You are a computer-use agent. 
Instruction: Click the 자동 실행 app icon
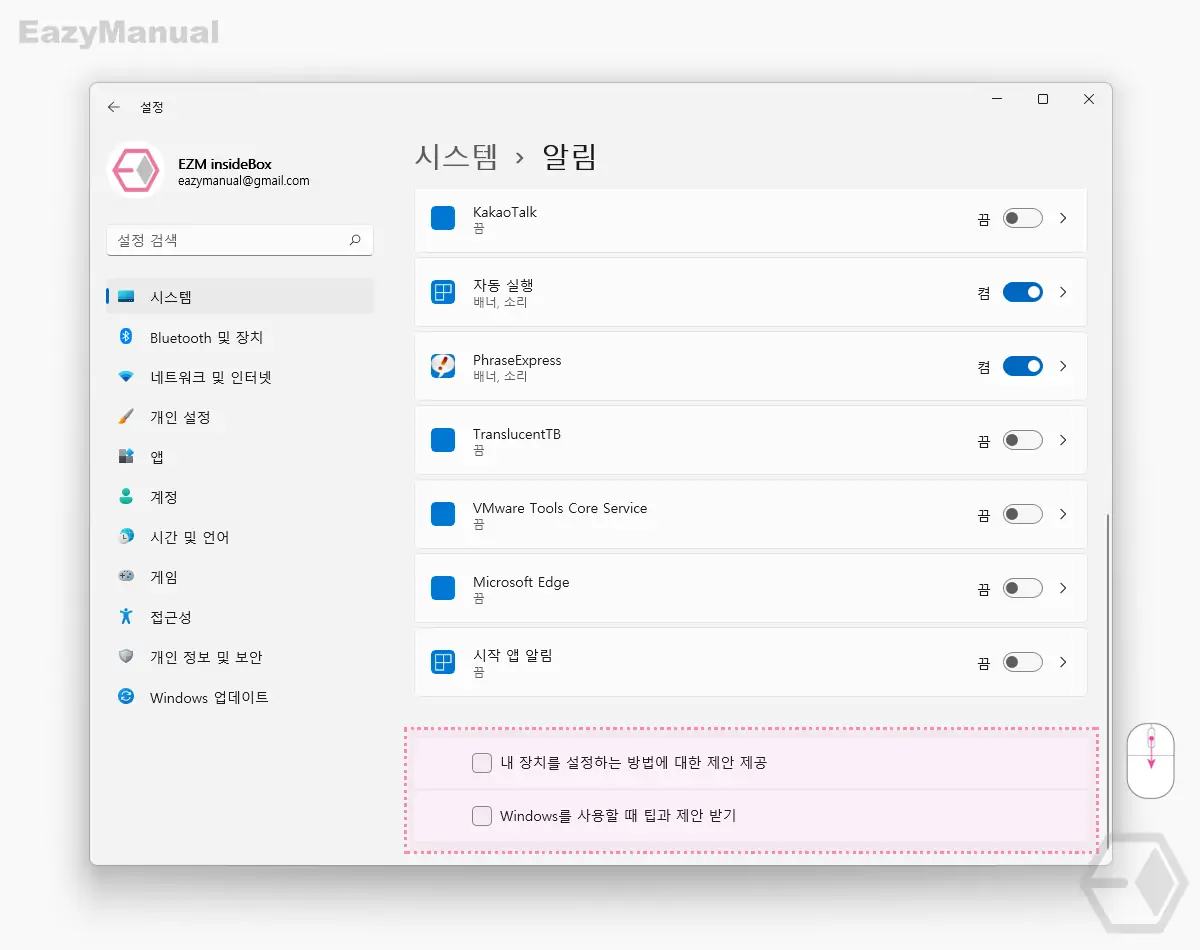443,292
